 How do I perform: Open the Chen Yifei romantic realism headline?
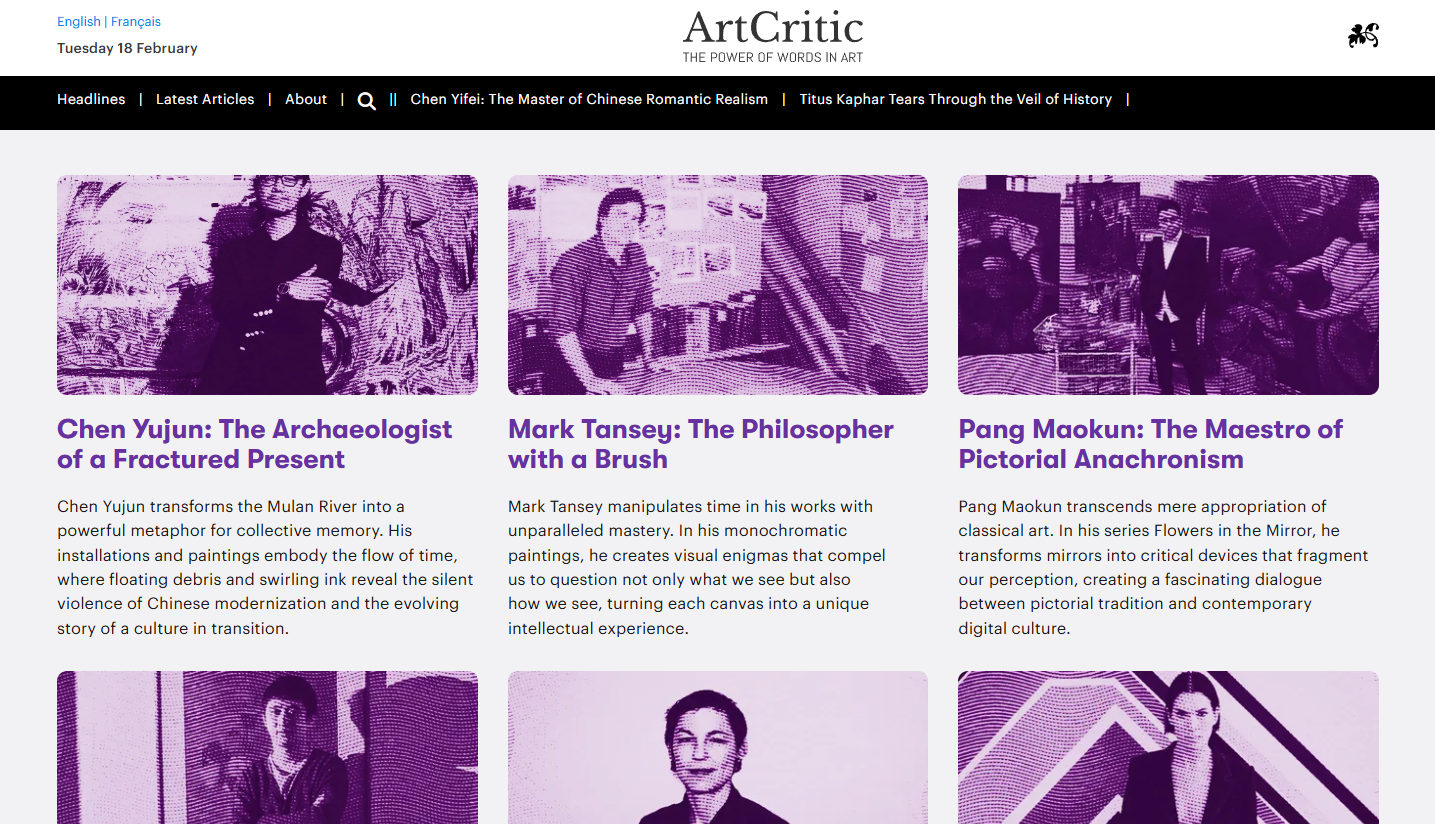point(589,99)
